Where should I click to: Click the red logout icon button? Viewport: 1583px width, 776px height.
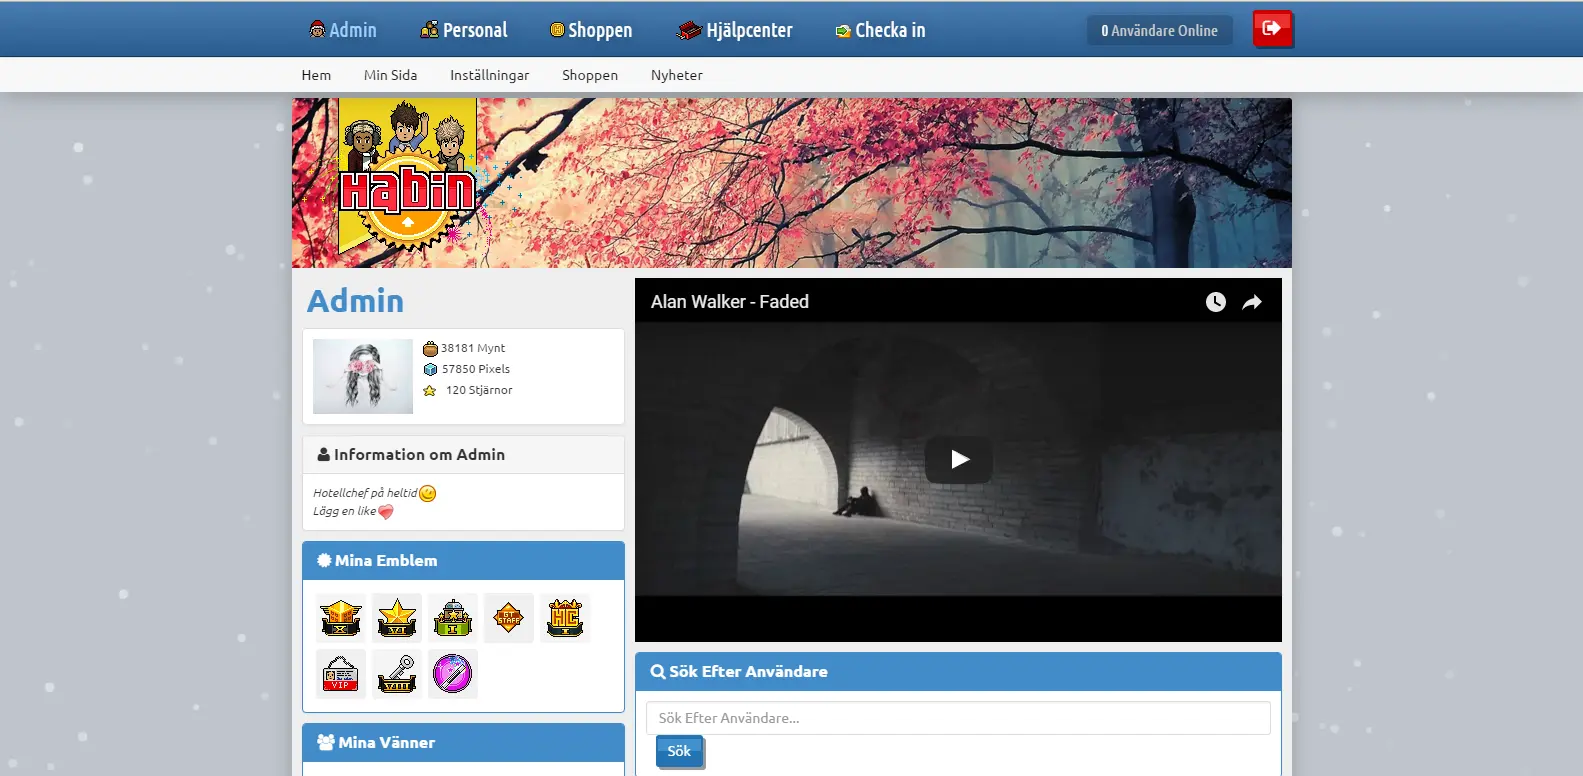[1272, 29]
